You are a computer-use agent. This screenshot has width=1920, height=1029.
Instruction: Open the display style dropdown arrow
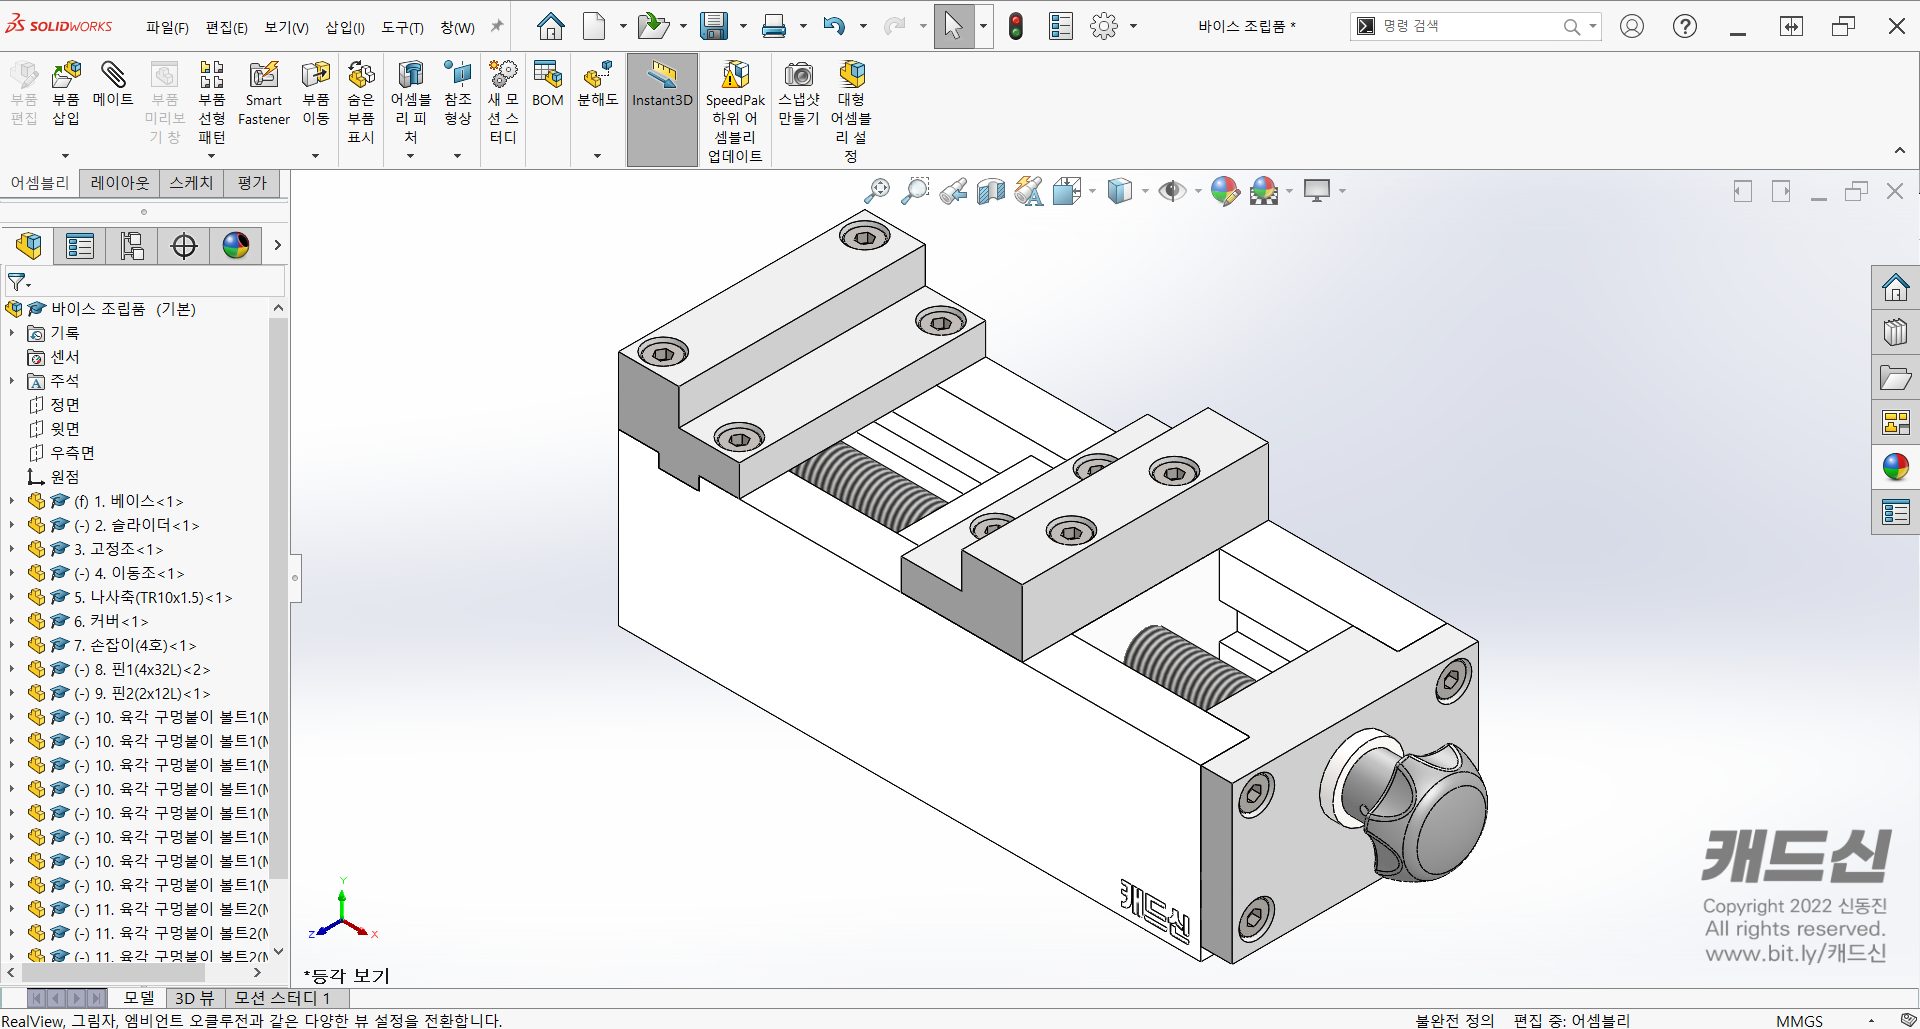(1145, 191)
